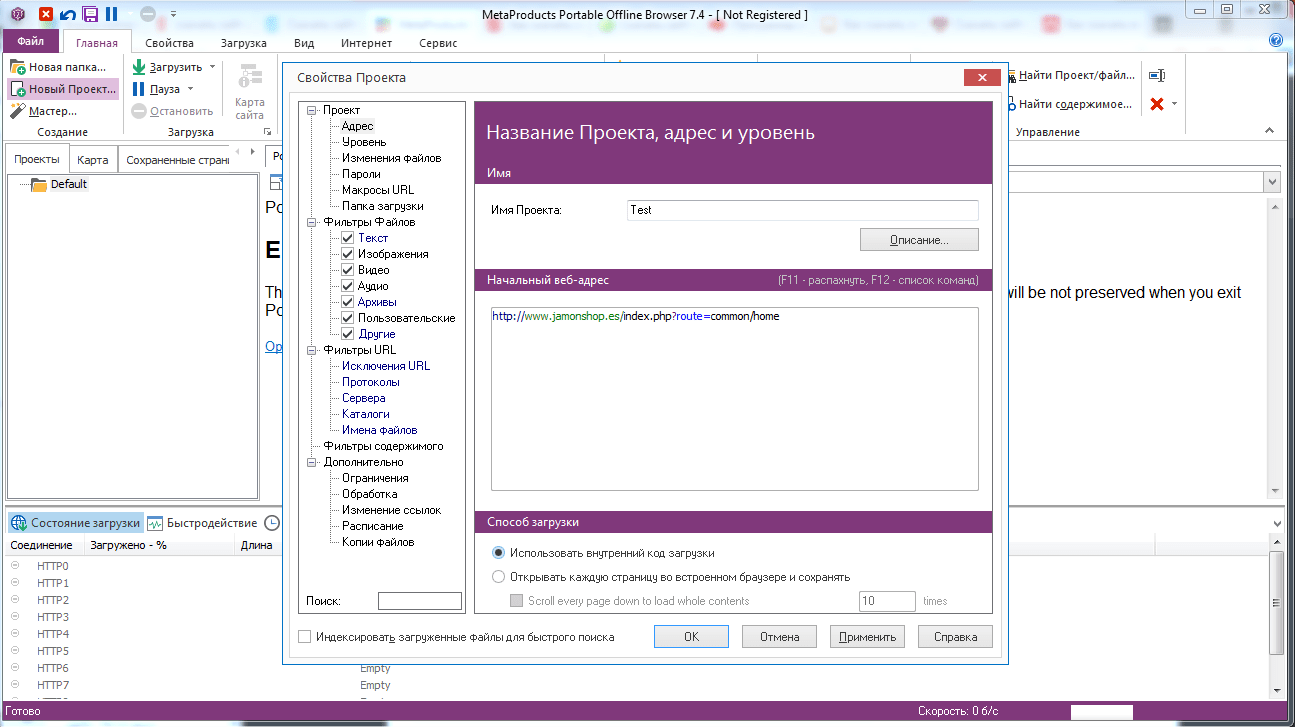Click the Поиск search field
Viewport: 1295px width, 727px height.
[x=420, y=601]
